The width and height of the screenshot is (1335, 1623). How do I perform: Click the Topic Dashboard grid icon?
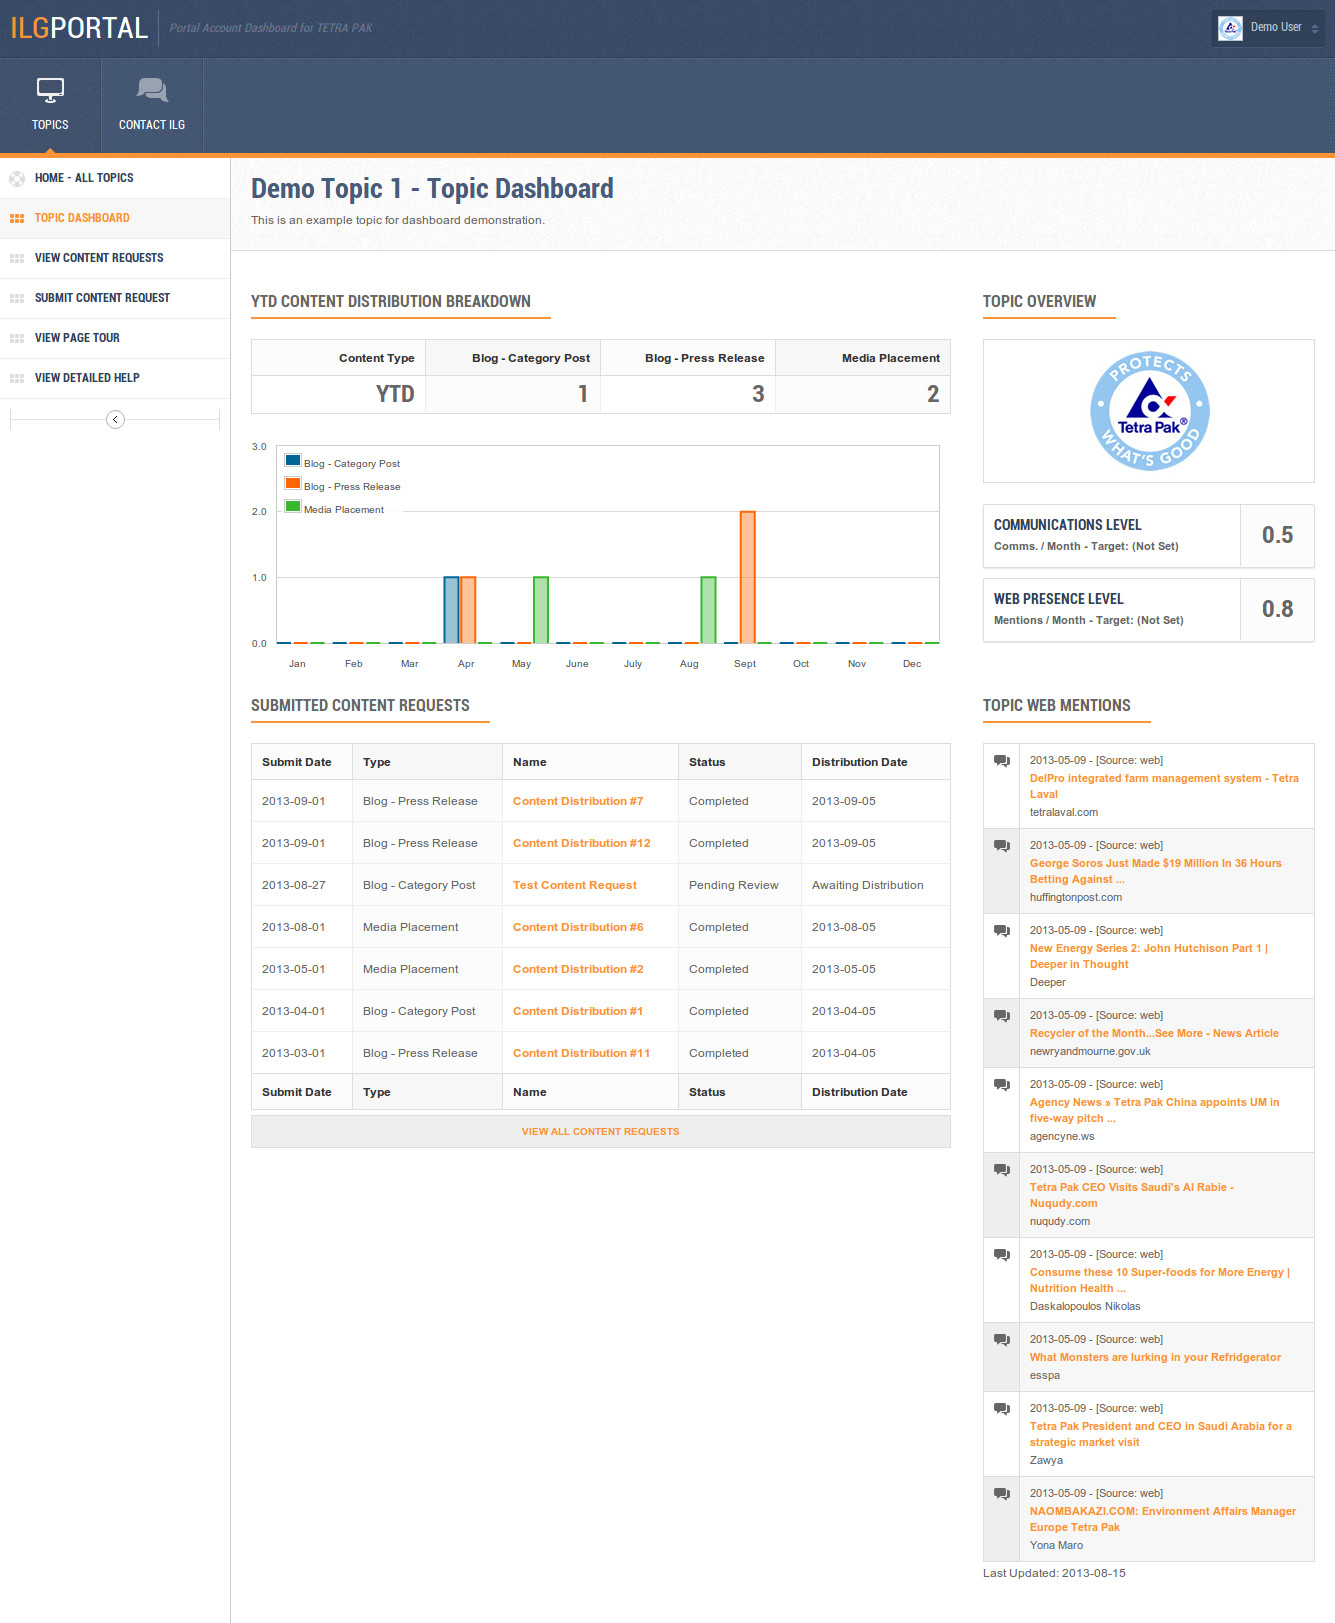tap(17, 218)
